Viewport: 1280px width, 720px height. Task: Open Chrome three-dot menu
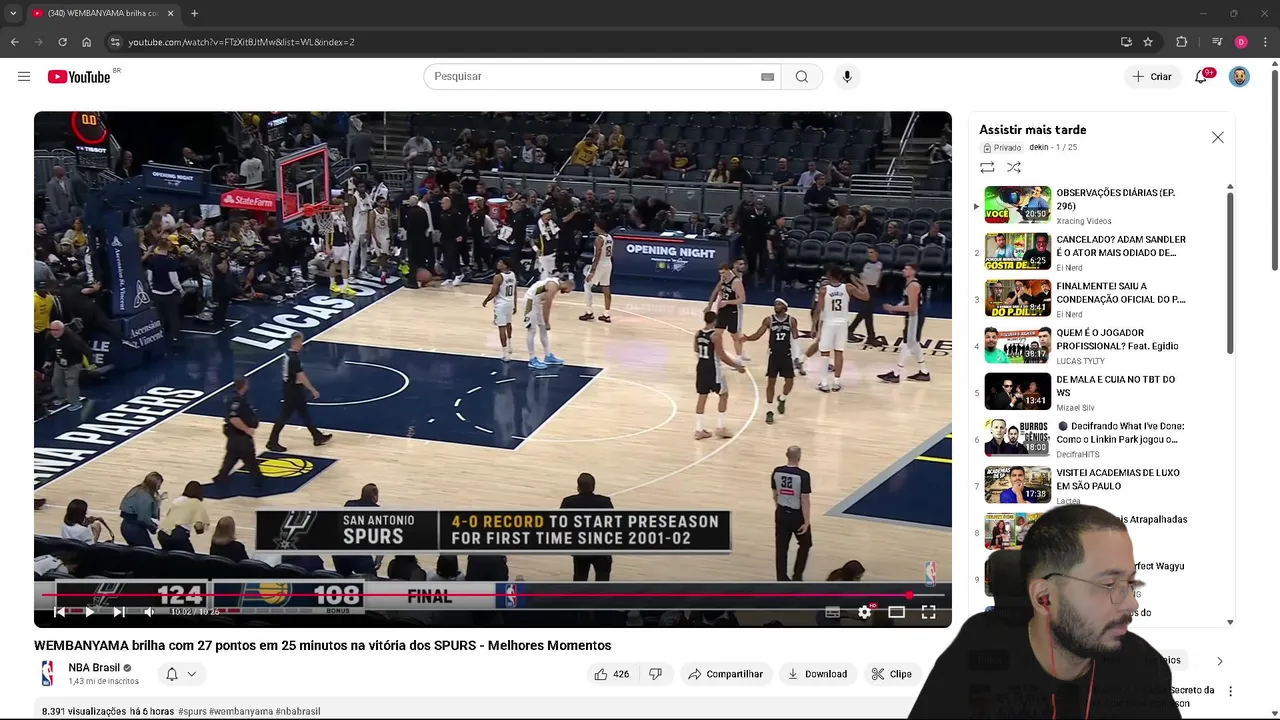coord(1266,42)
